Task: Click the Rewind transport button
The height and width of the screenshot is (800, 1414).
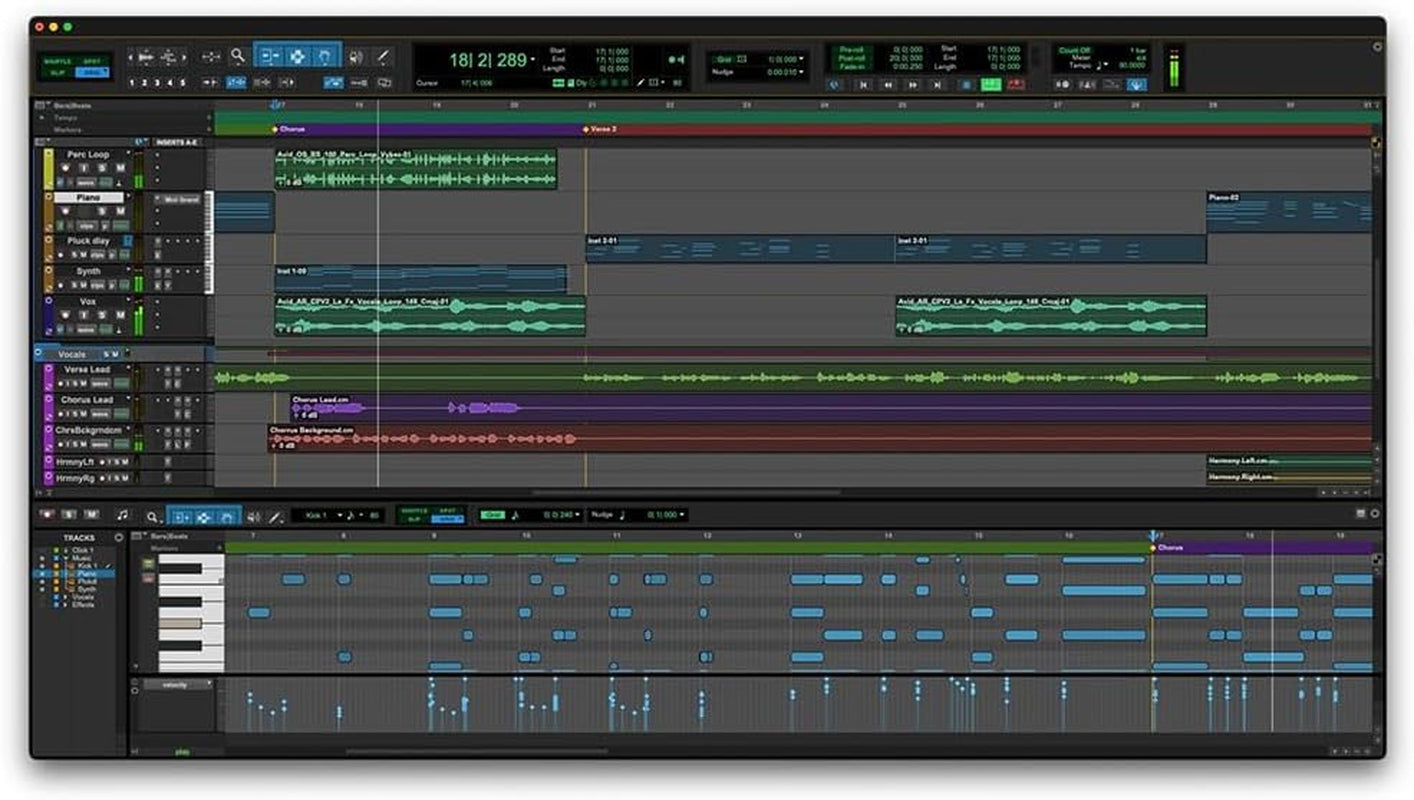Action: [x=888, y=85]
